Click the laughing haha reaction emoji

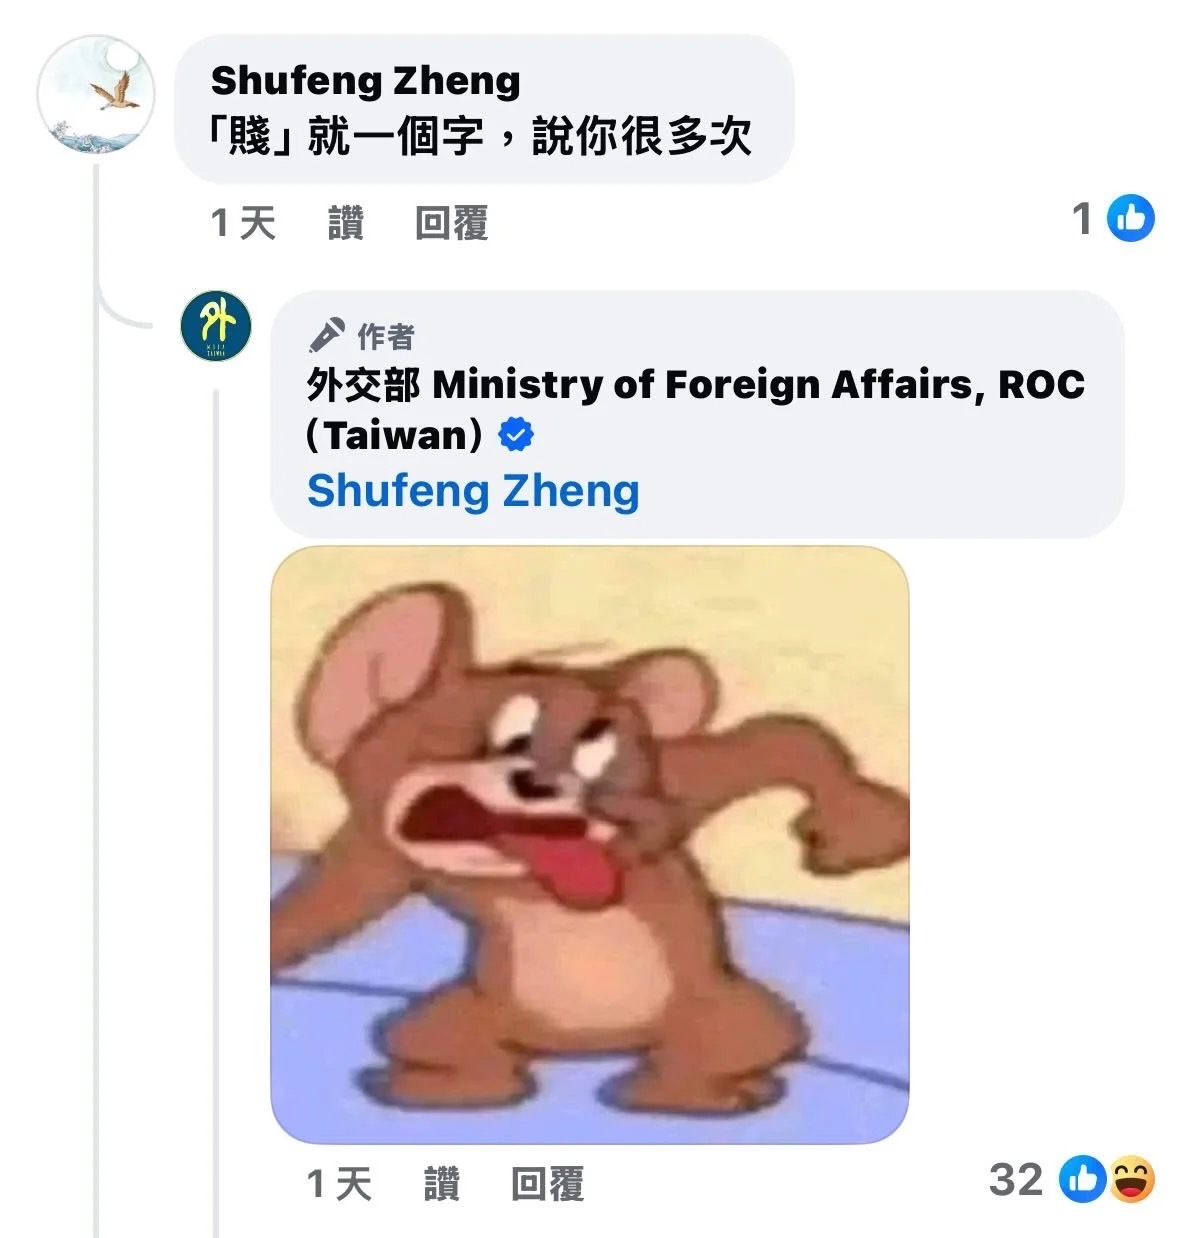[x=1131, y=1179]
